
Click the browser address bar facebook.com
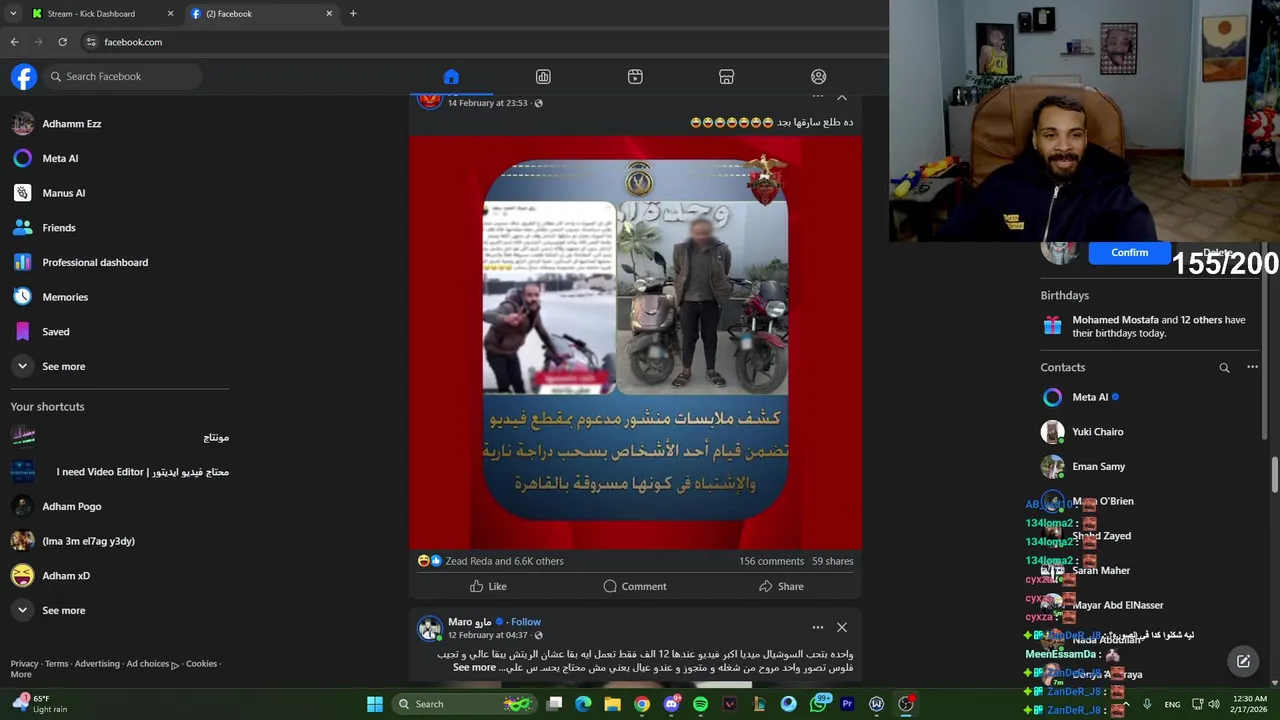133,42
